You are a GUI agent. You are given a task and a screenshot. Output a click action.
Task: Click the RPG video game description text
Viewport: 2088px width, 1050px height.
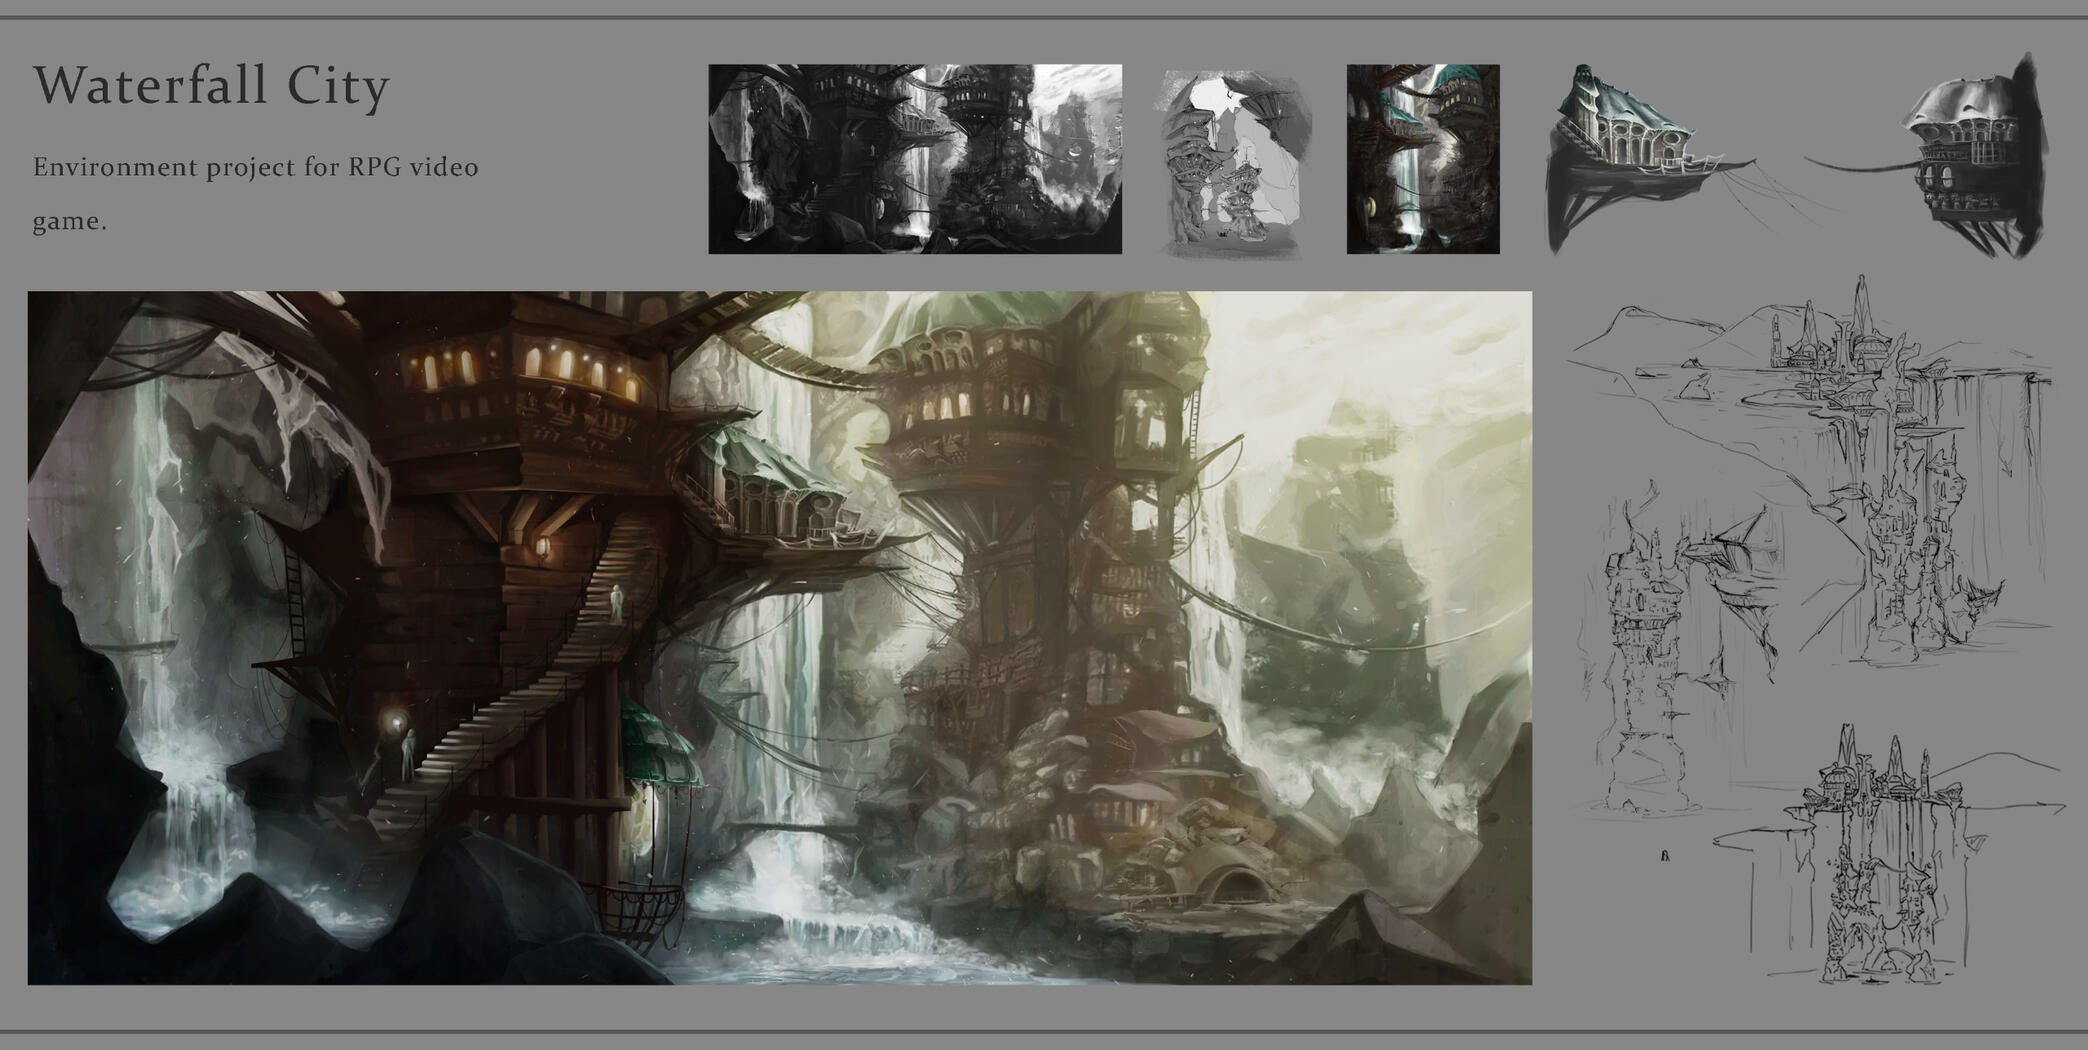point(255,194)
